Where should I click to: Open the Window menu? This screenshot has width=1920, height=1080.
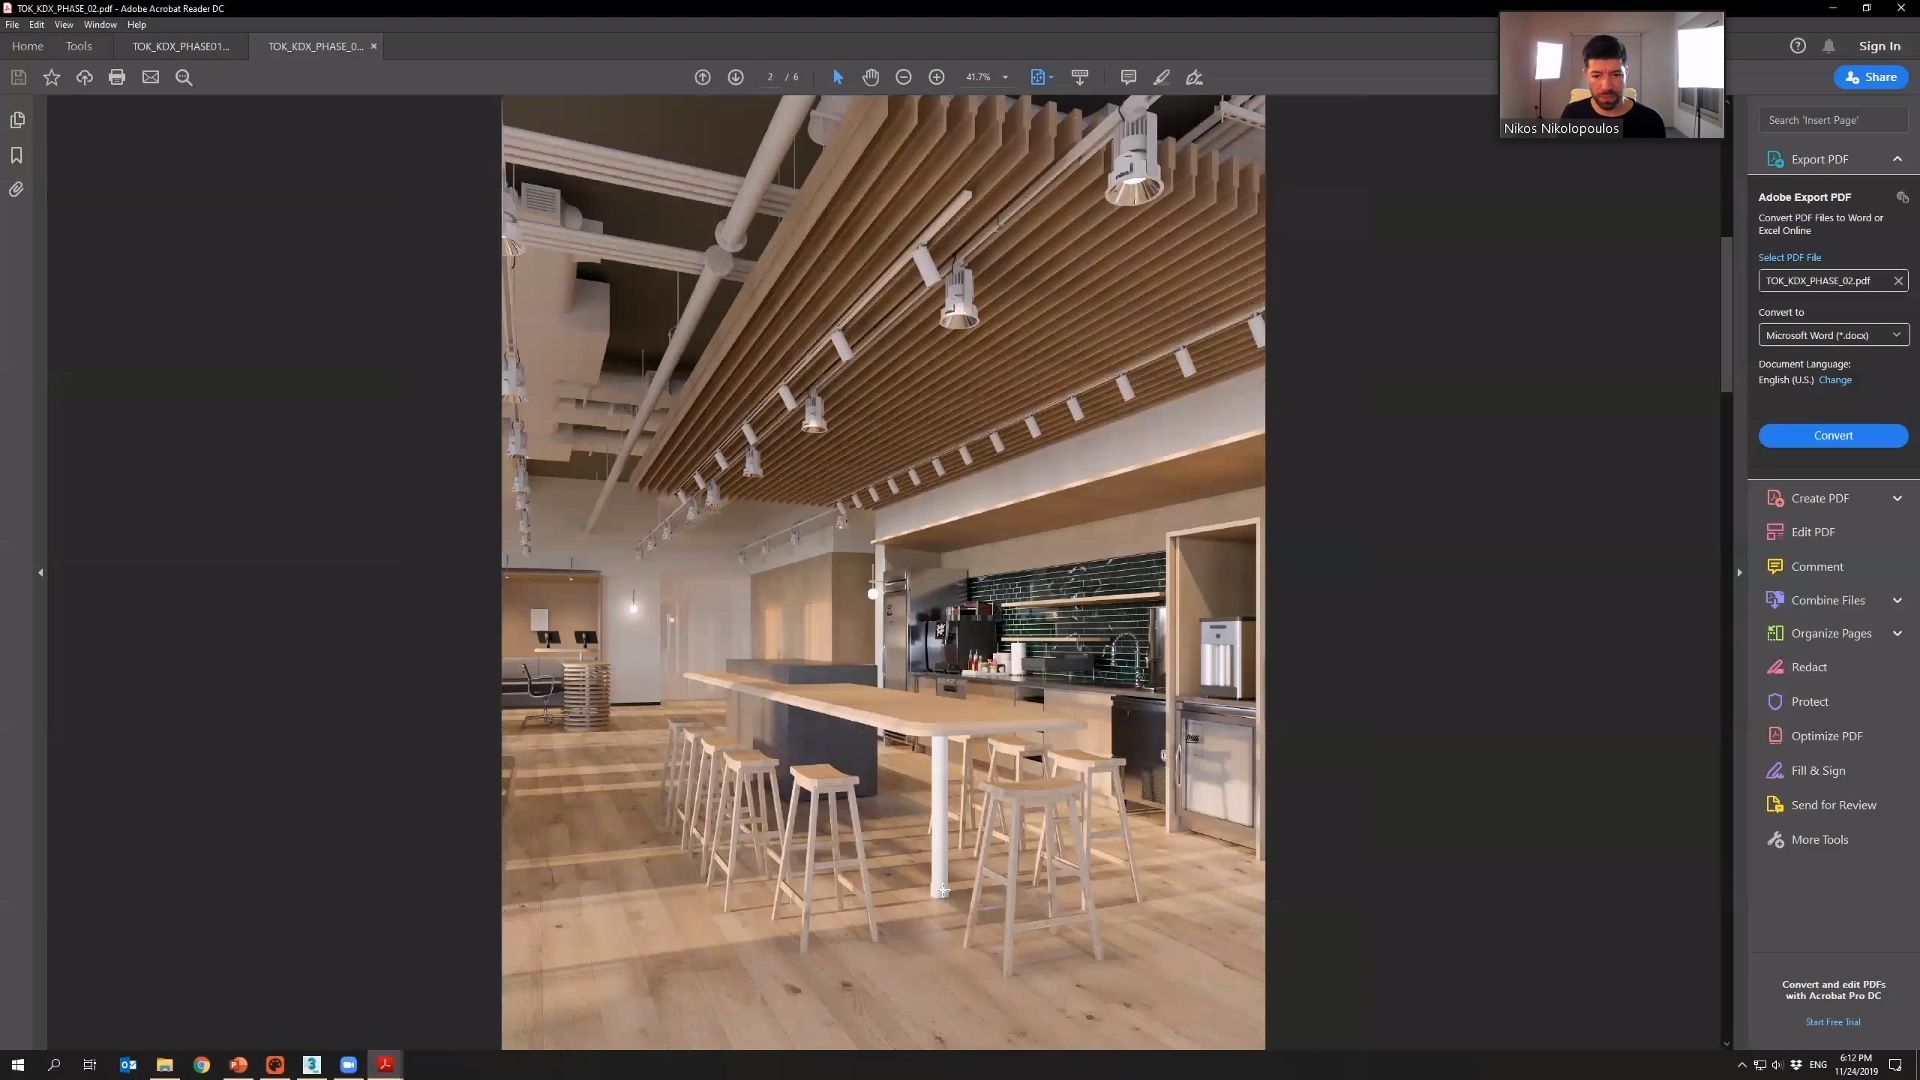coord(100,24)
